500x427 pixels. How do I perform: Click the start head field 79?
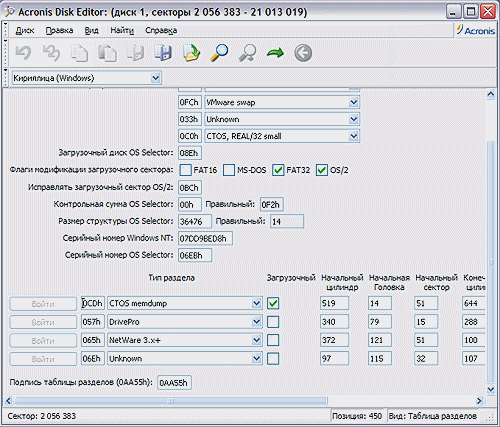pos(380,322)
